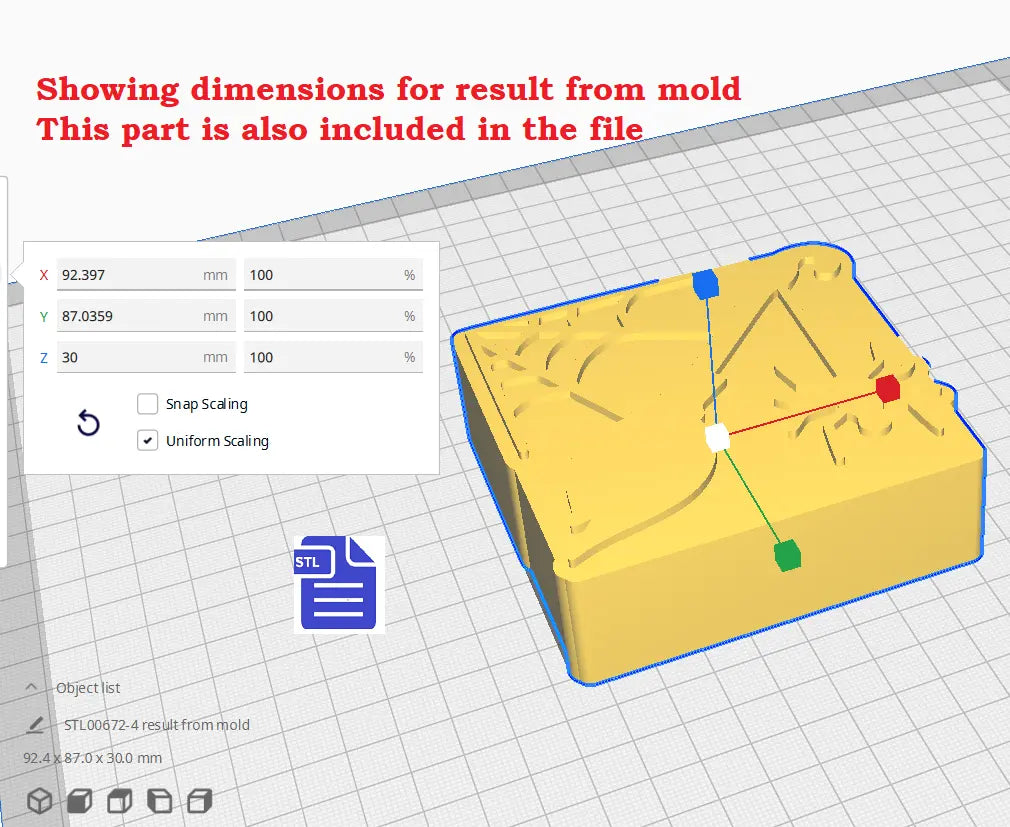Switch to front view cube icon
Image resolution: width=1010 pixels, height=827 pixels.
[80, 801]
